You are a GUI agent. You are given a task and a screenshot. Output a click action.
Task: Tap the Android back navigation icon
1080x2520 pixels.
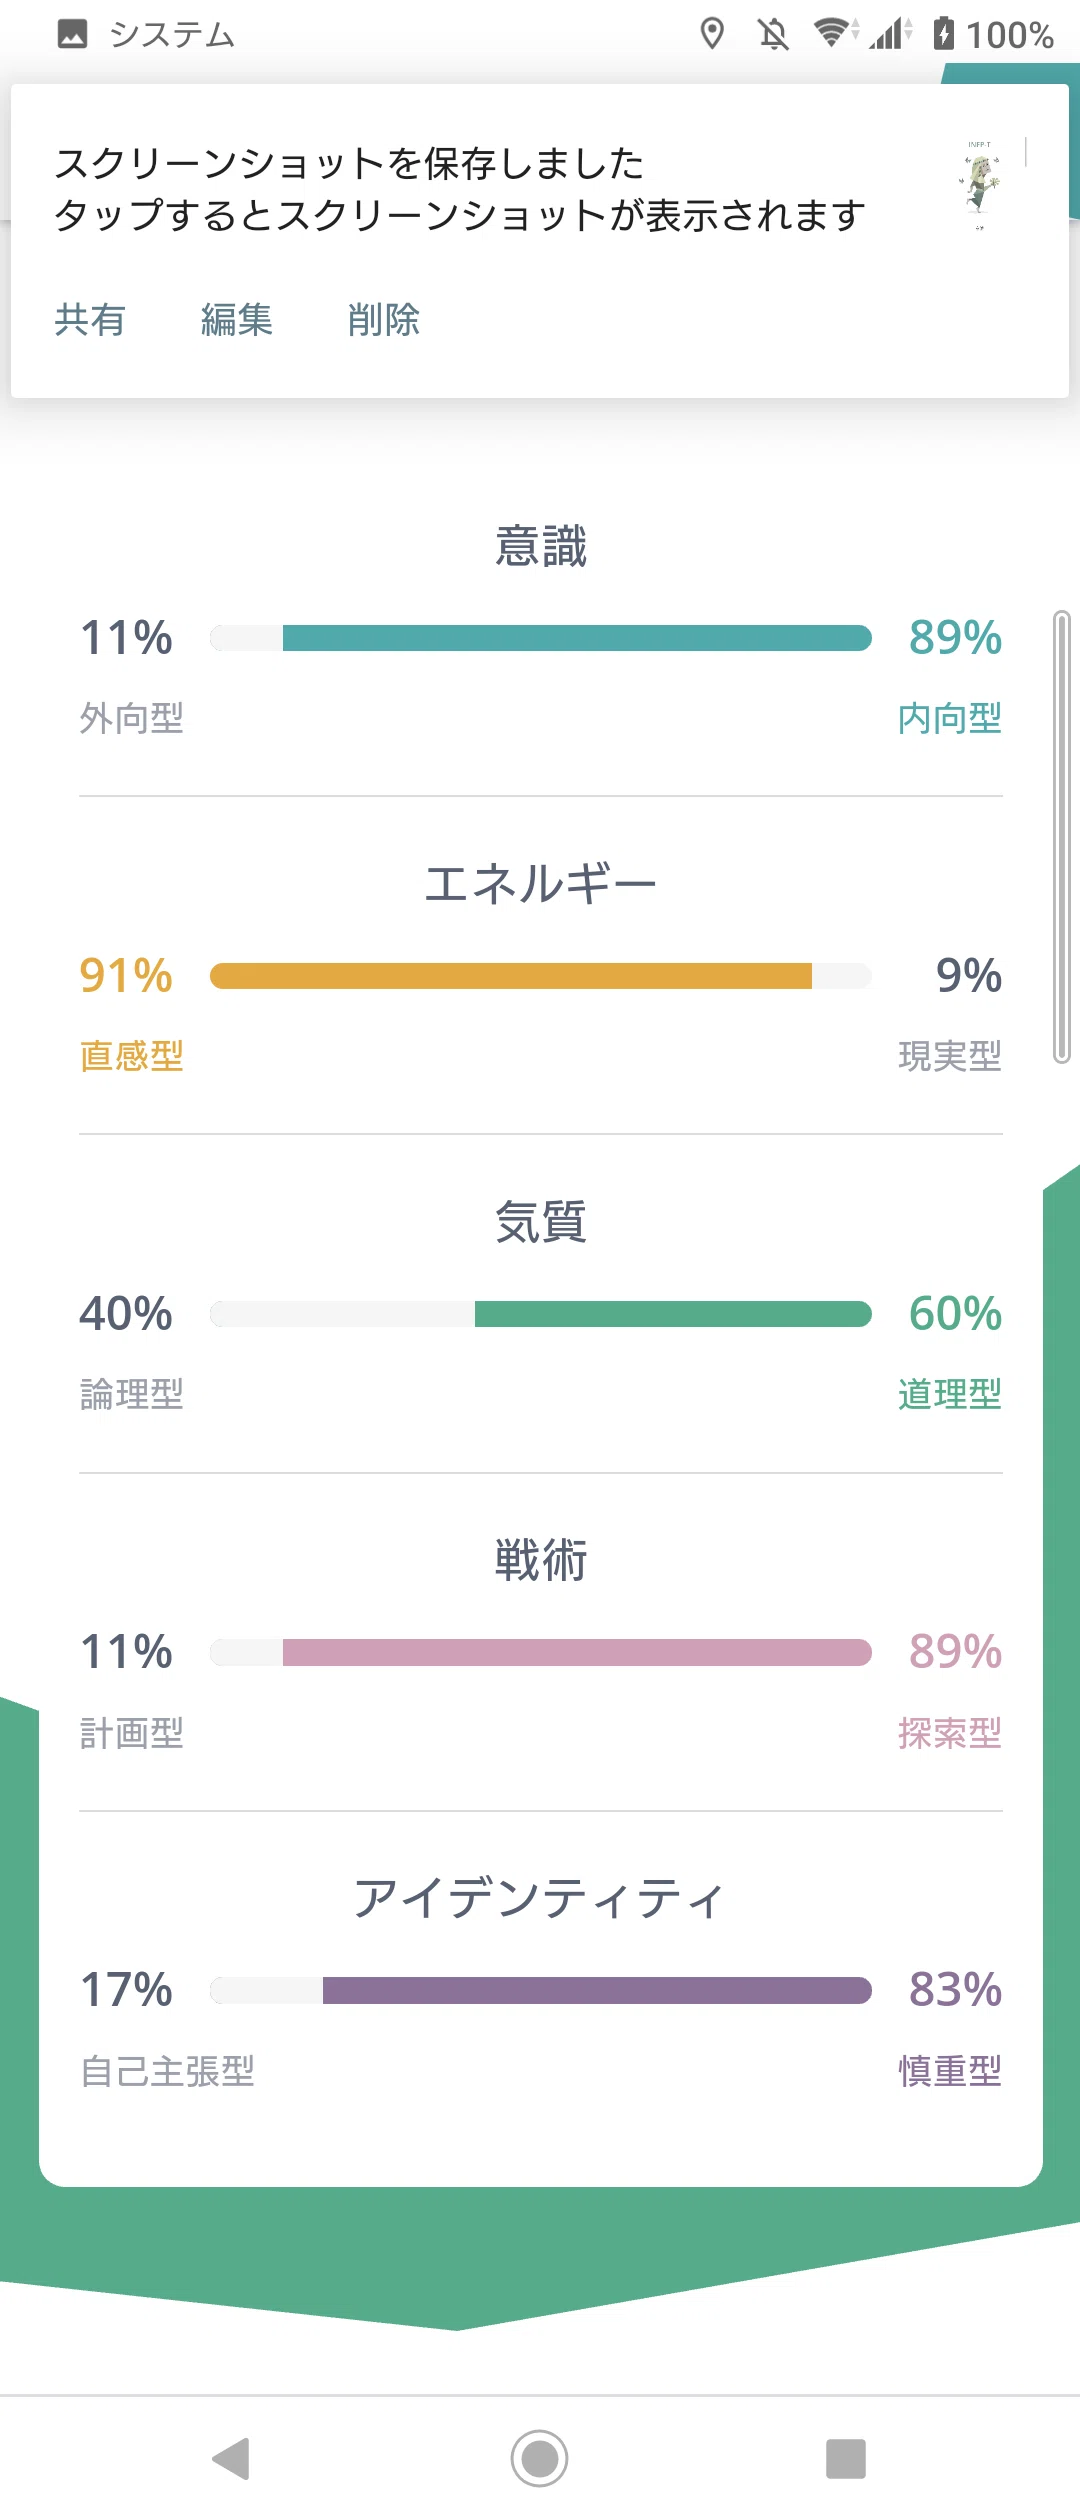231,2458
